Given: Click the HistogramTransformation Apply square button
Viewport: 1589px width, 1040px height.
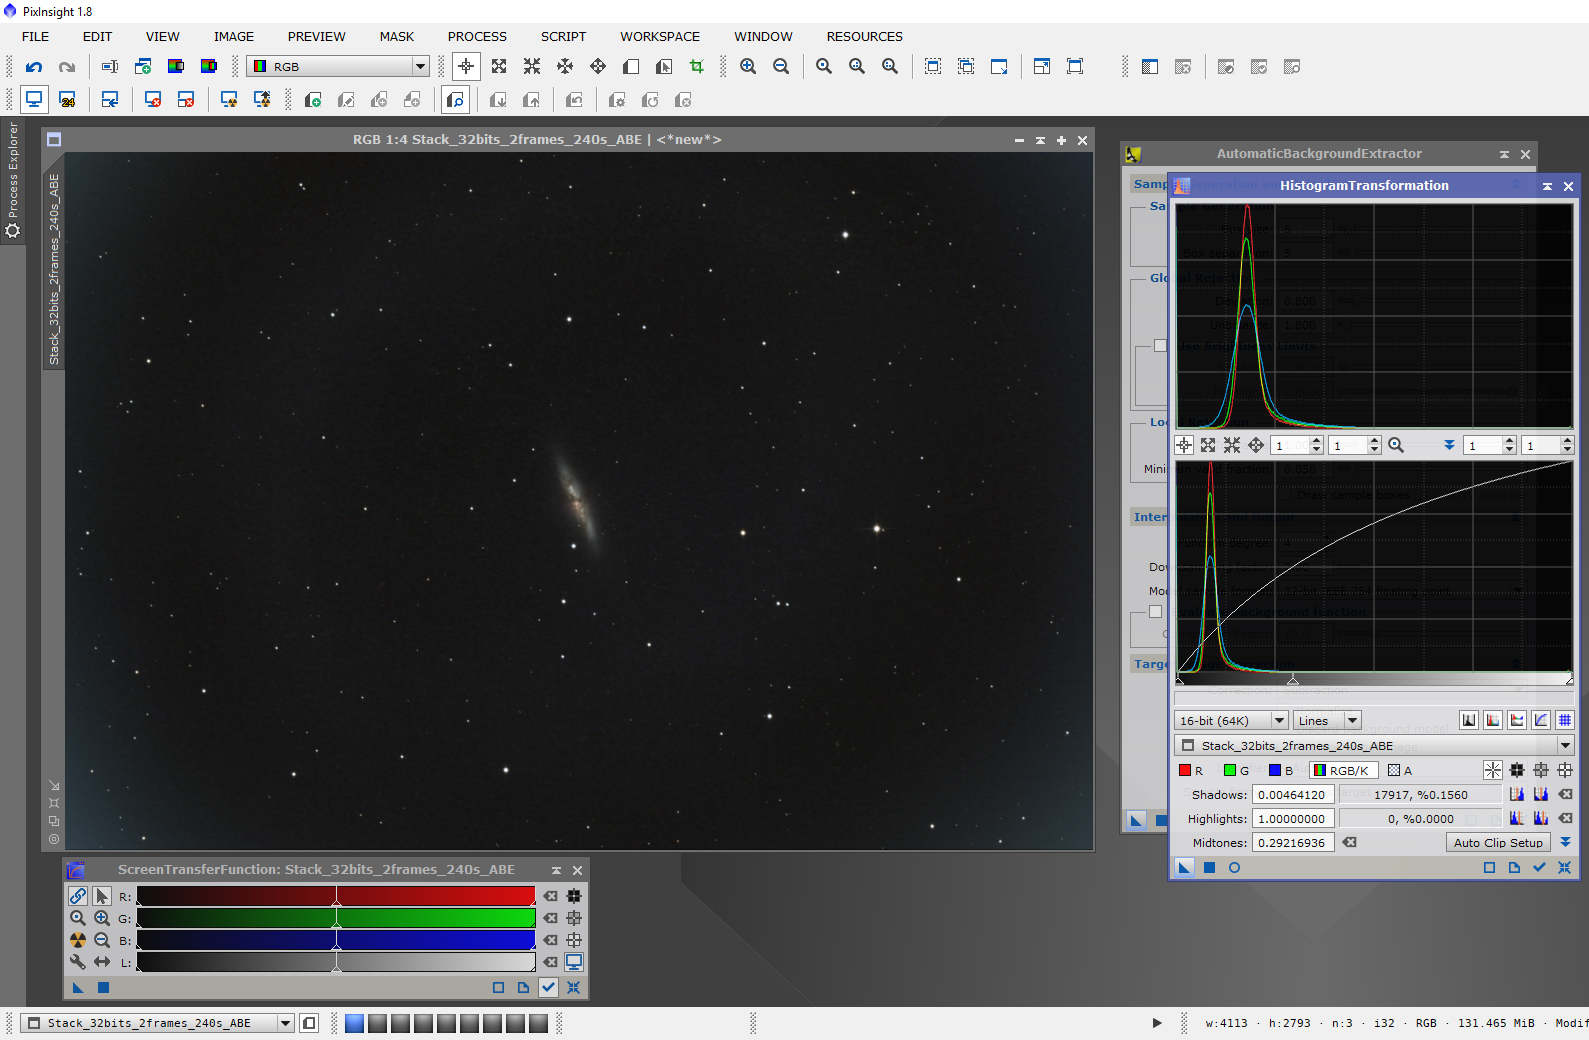Looking at the screenshot, I should 1209,868.
